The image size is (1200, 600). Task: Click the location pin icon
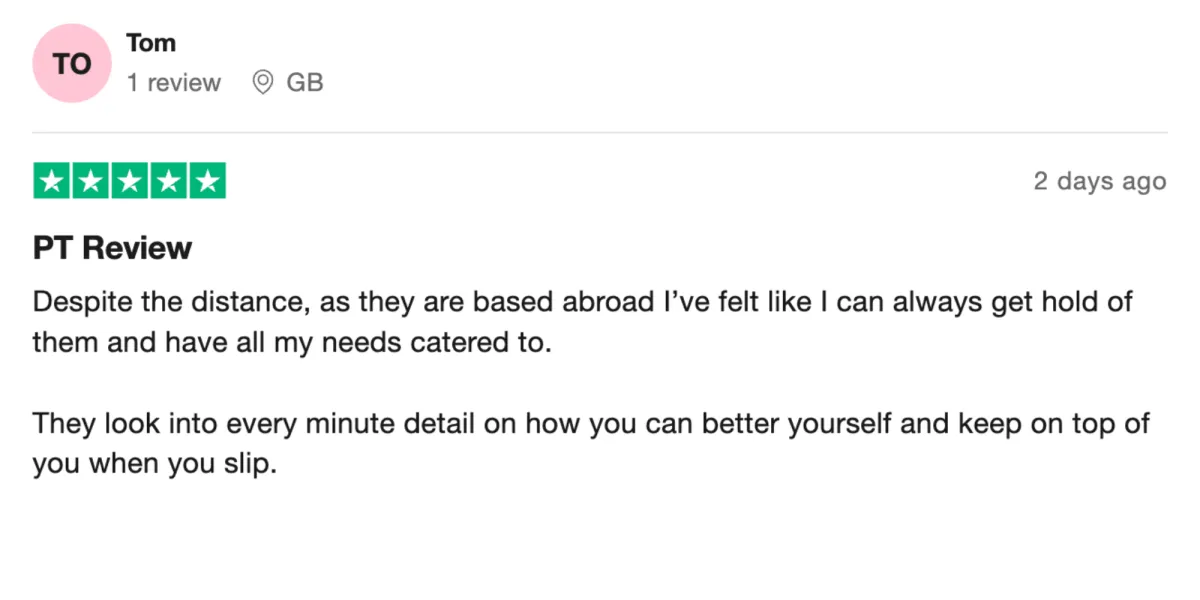click(x=263, y=83)
